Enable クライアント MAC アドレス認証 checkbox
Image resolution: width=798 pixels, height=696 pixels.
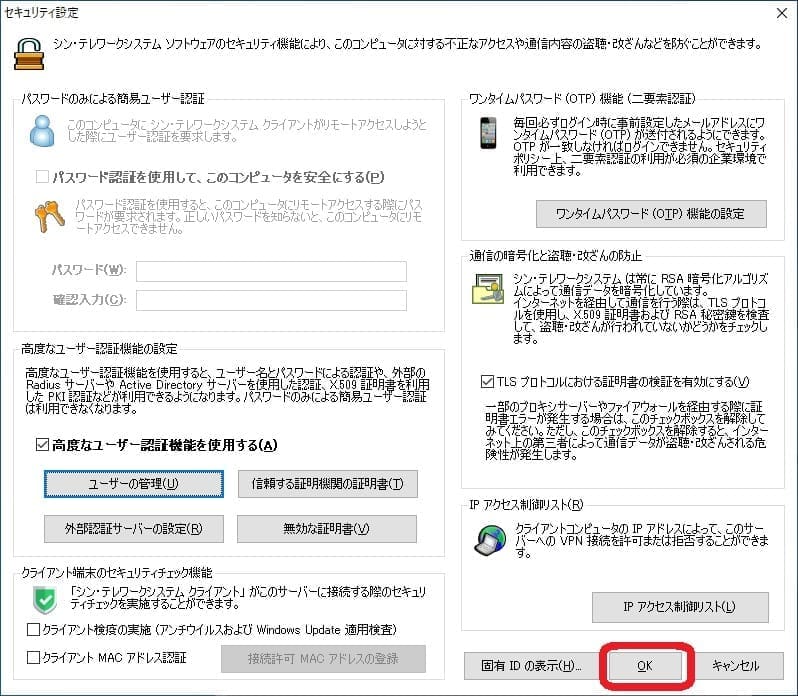click(x=34, y=658)
